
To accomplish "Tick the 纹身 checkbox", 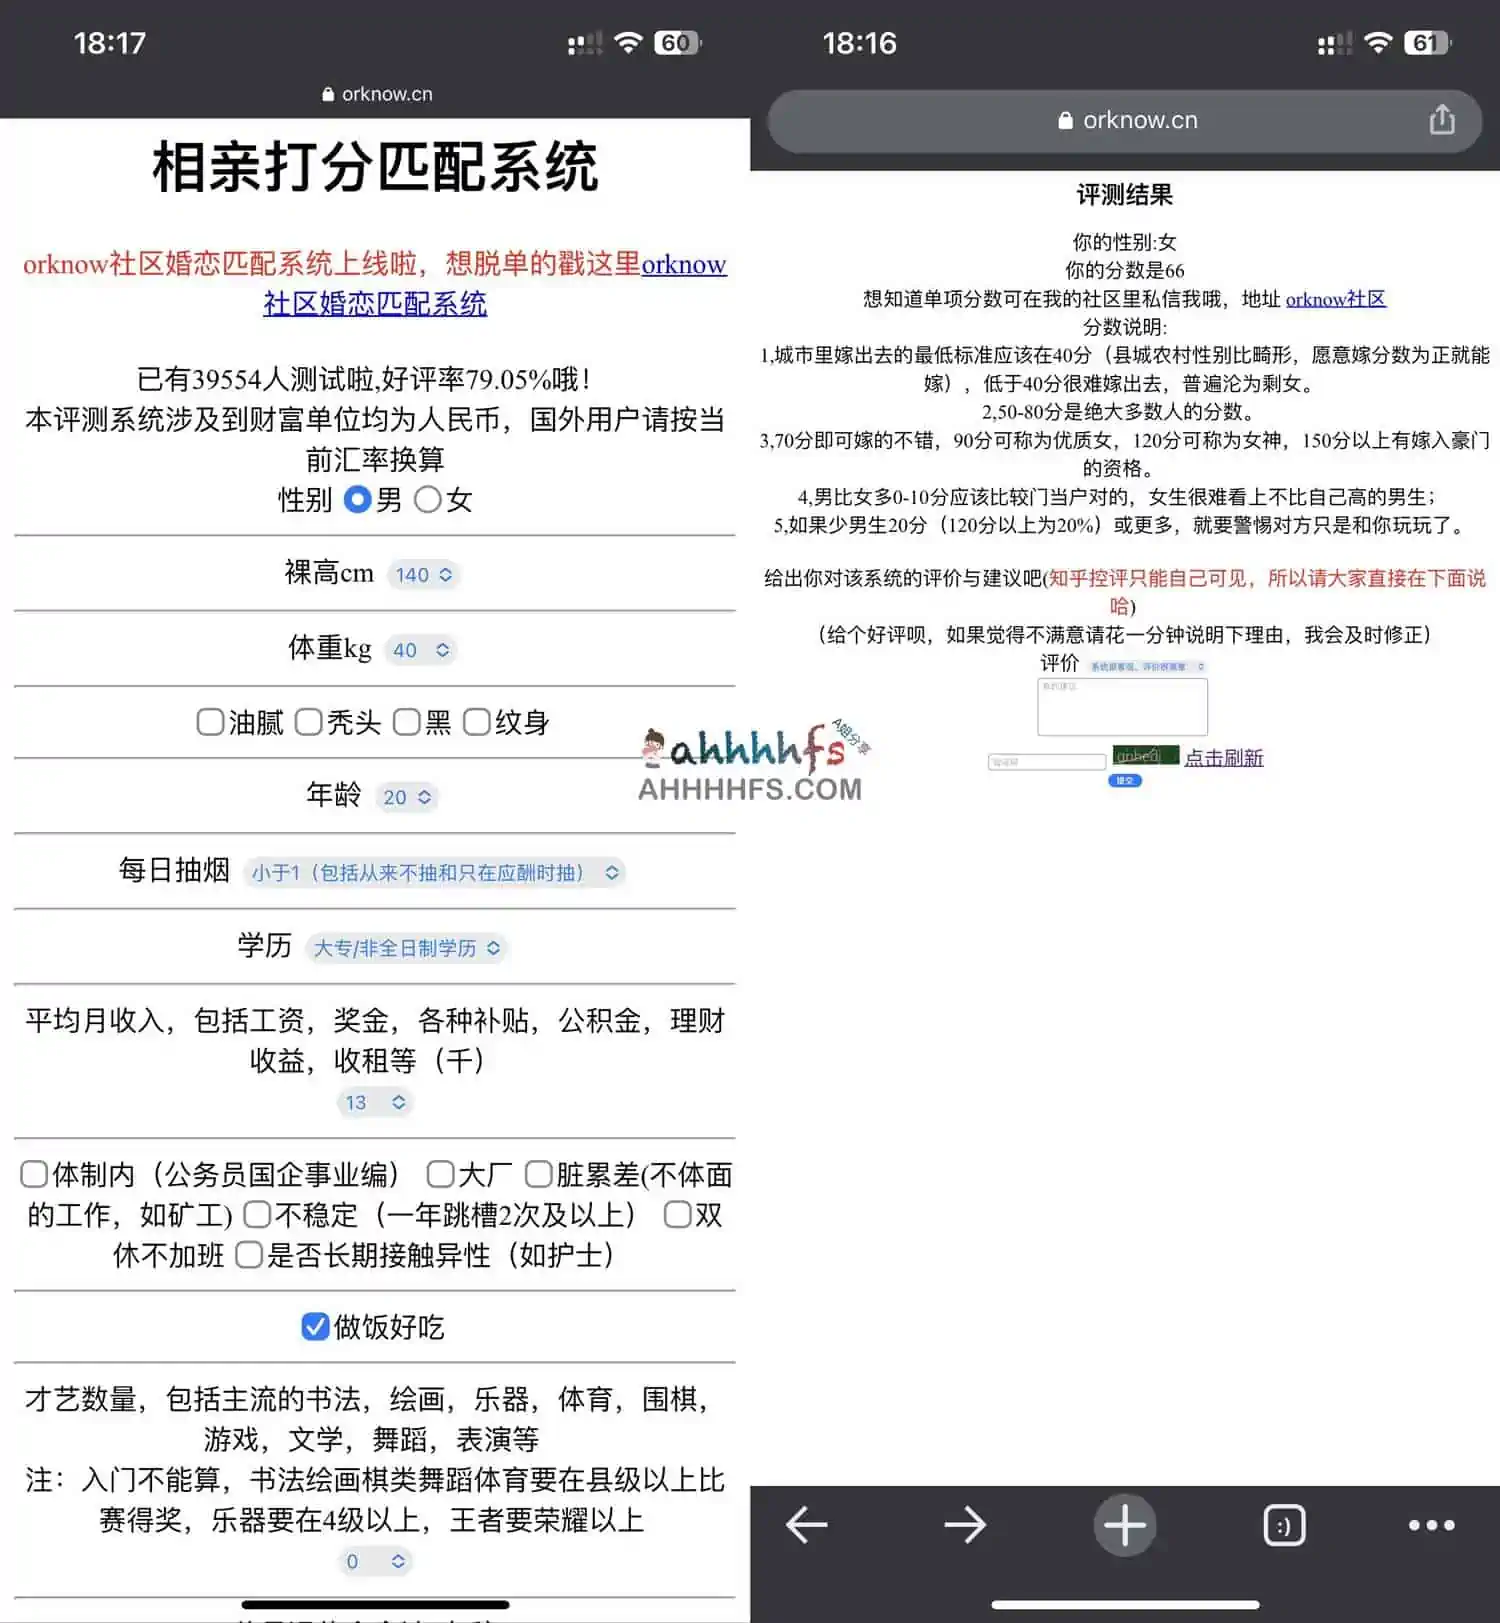I will coord(477,722).
